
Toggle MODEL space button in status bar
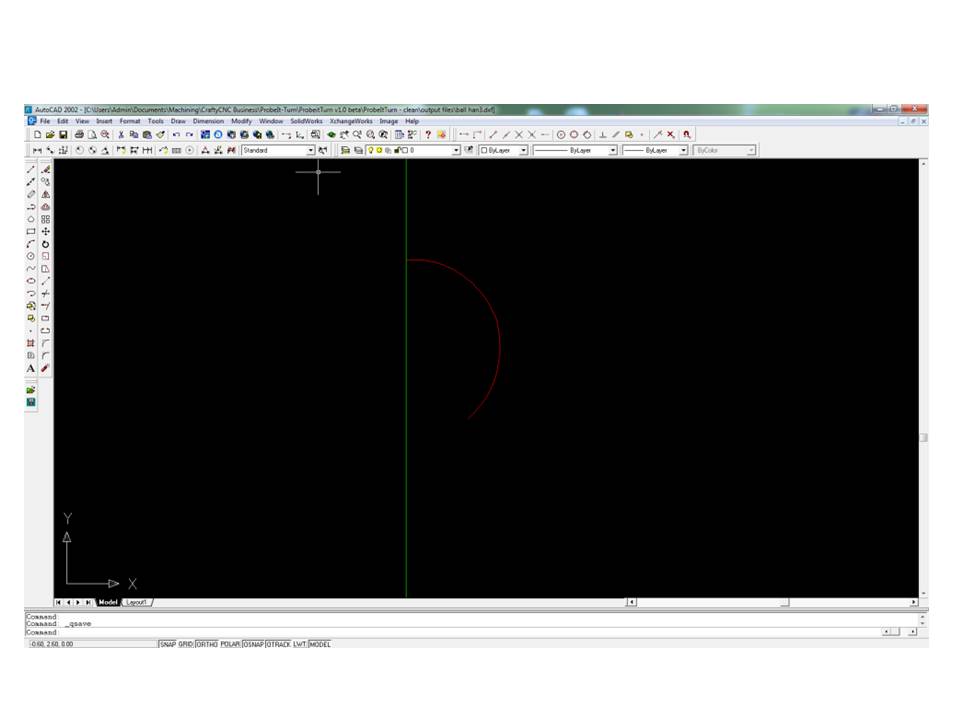tap(320, 644)
